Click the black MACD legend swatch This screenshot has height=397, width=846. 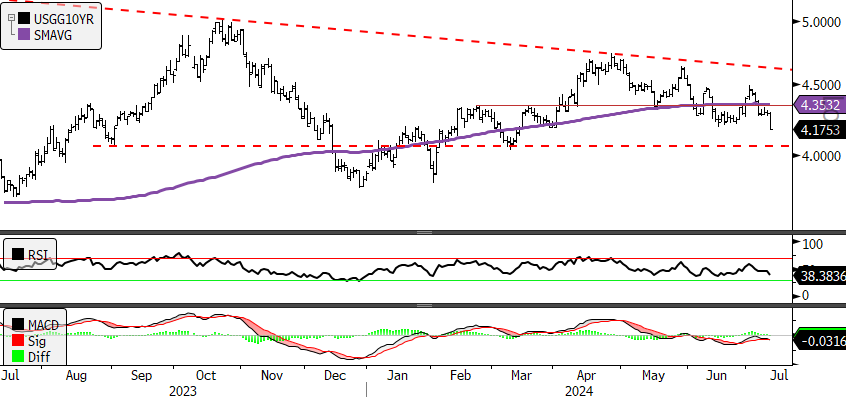[x=18, y=325]
